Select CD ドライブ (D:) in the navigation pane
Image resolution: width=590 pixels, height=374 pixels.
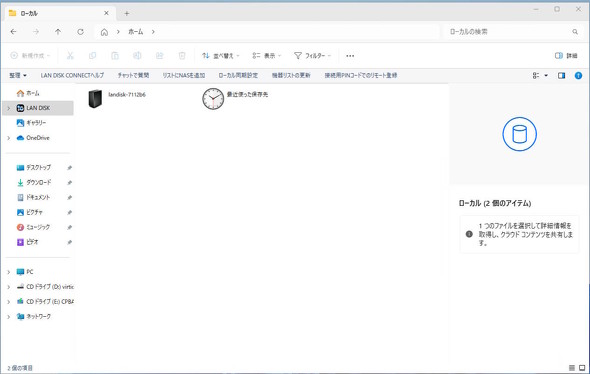[x=50, y=287]
